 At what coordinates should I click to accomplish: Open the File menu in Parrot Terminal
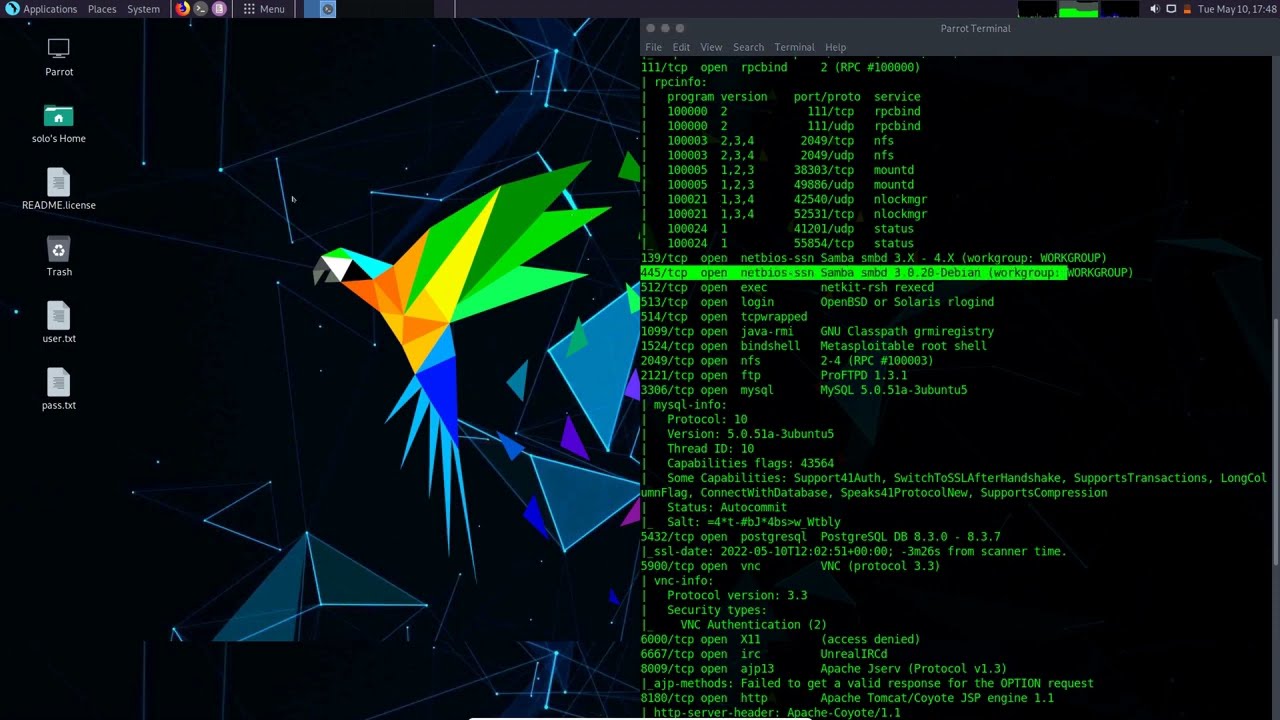pyautogui.click(x=653, y=47)
